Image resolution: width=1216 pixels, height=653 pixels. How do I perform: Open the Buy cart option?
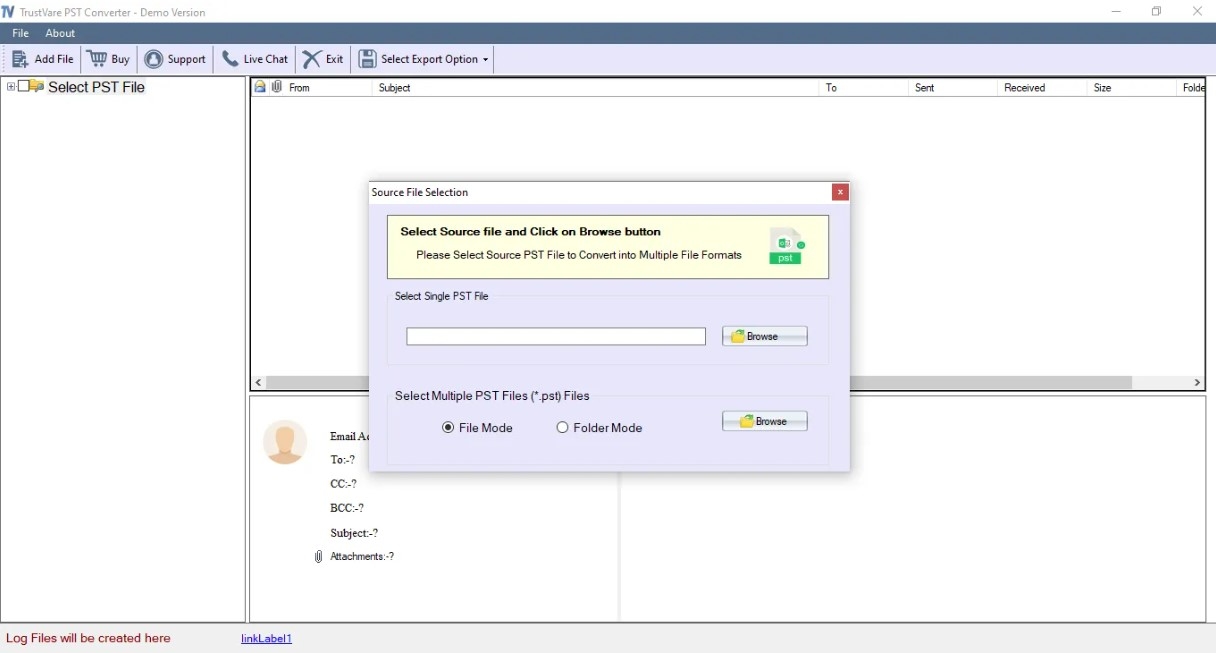click(x=109, y=59)
